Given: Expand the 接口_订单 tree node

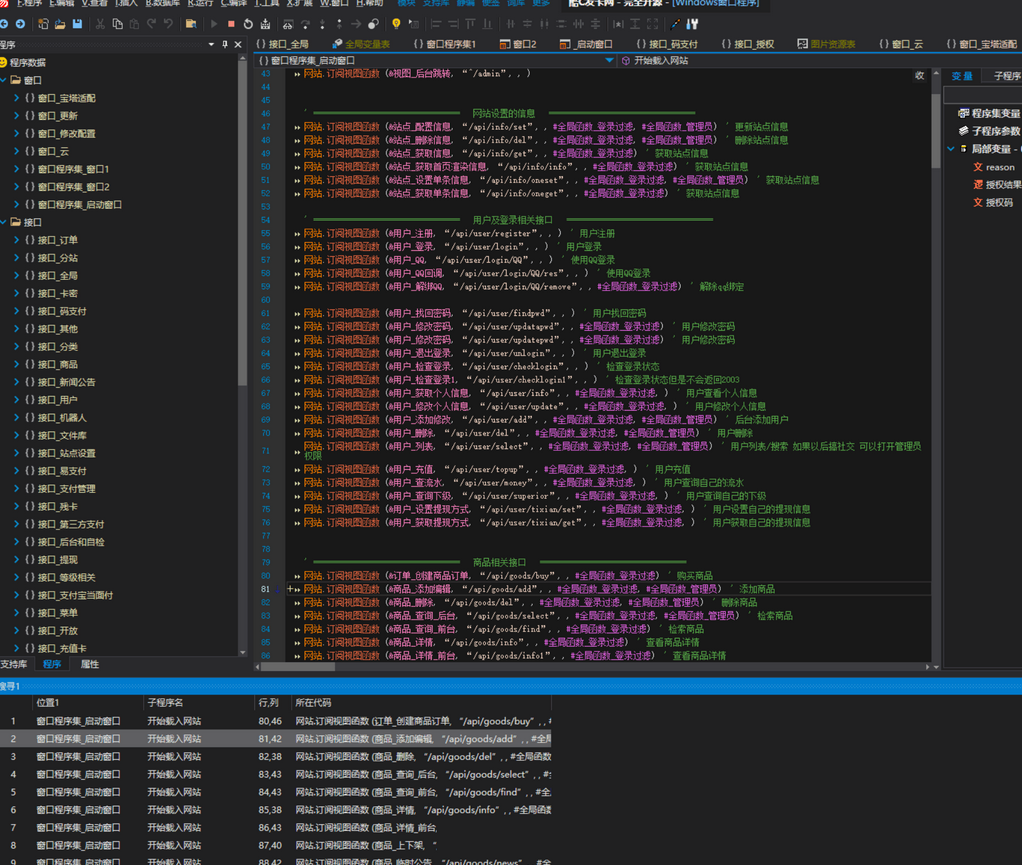Looking at the screenshot, I should pos(16,240).
